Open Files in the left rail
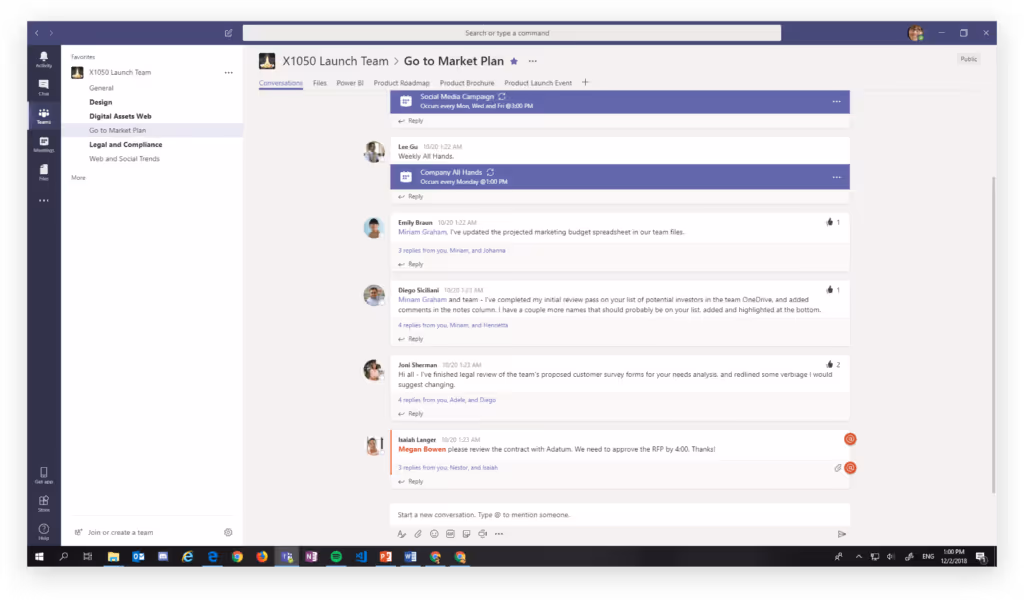The image size is (1024, 600). coord(44,172)
